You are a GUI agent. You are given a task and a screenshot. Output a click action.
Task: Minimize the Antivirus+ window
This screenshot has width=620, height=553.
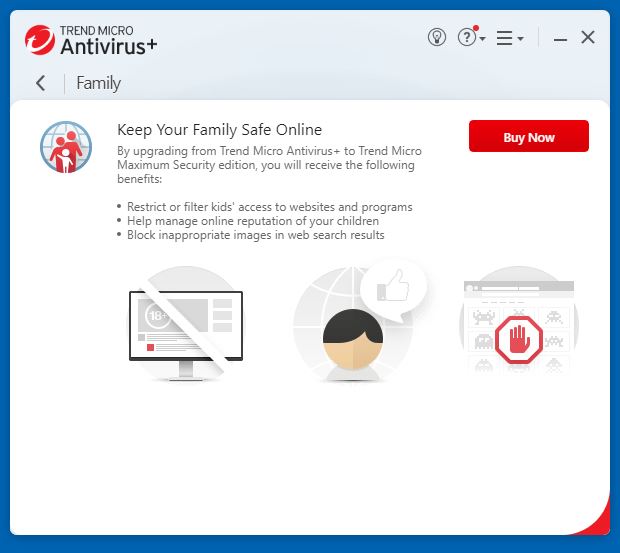coord(560,39)
